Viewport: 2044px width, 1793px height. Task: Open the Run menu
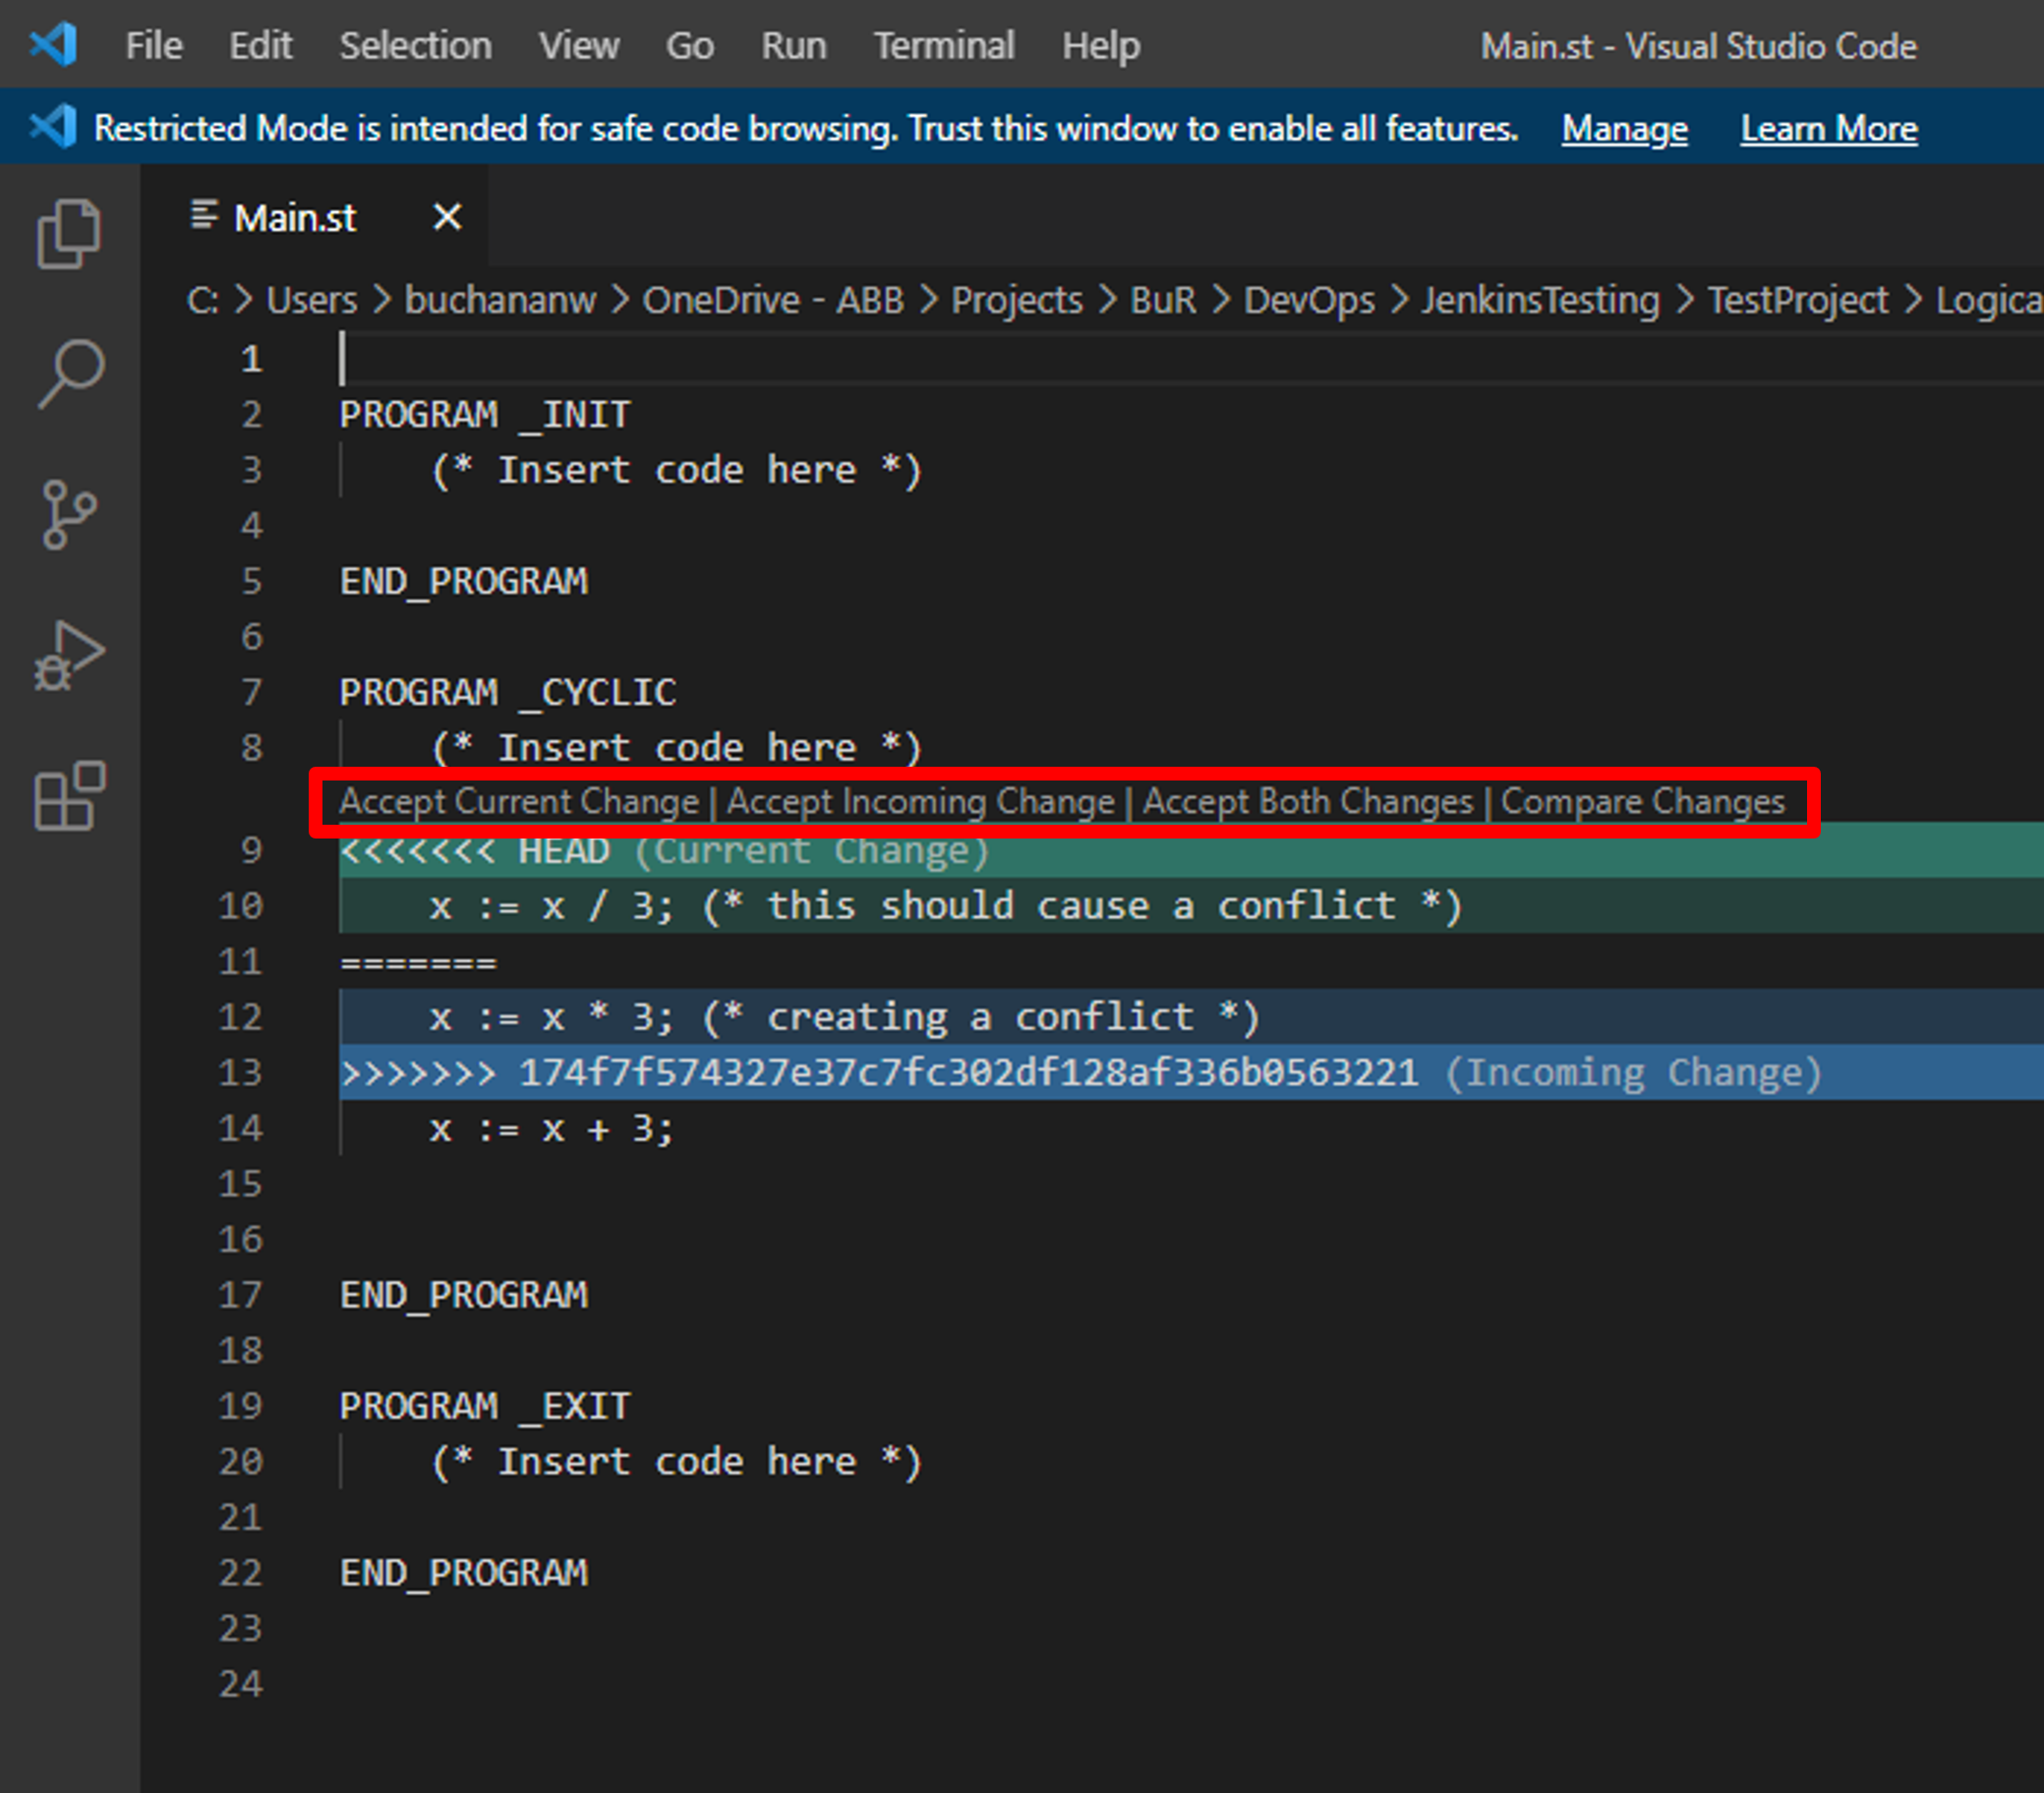[x=794, y=46]
